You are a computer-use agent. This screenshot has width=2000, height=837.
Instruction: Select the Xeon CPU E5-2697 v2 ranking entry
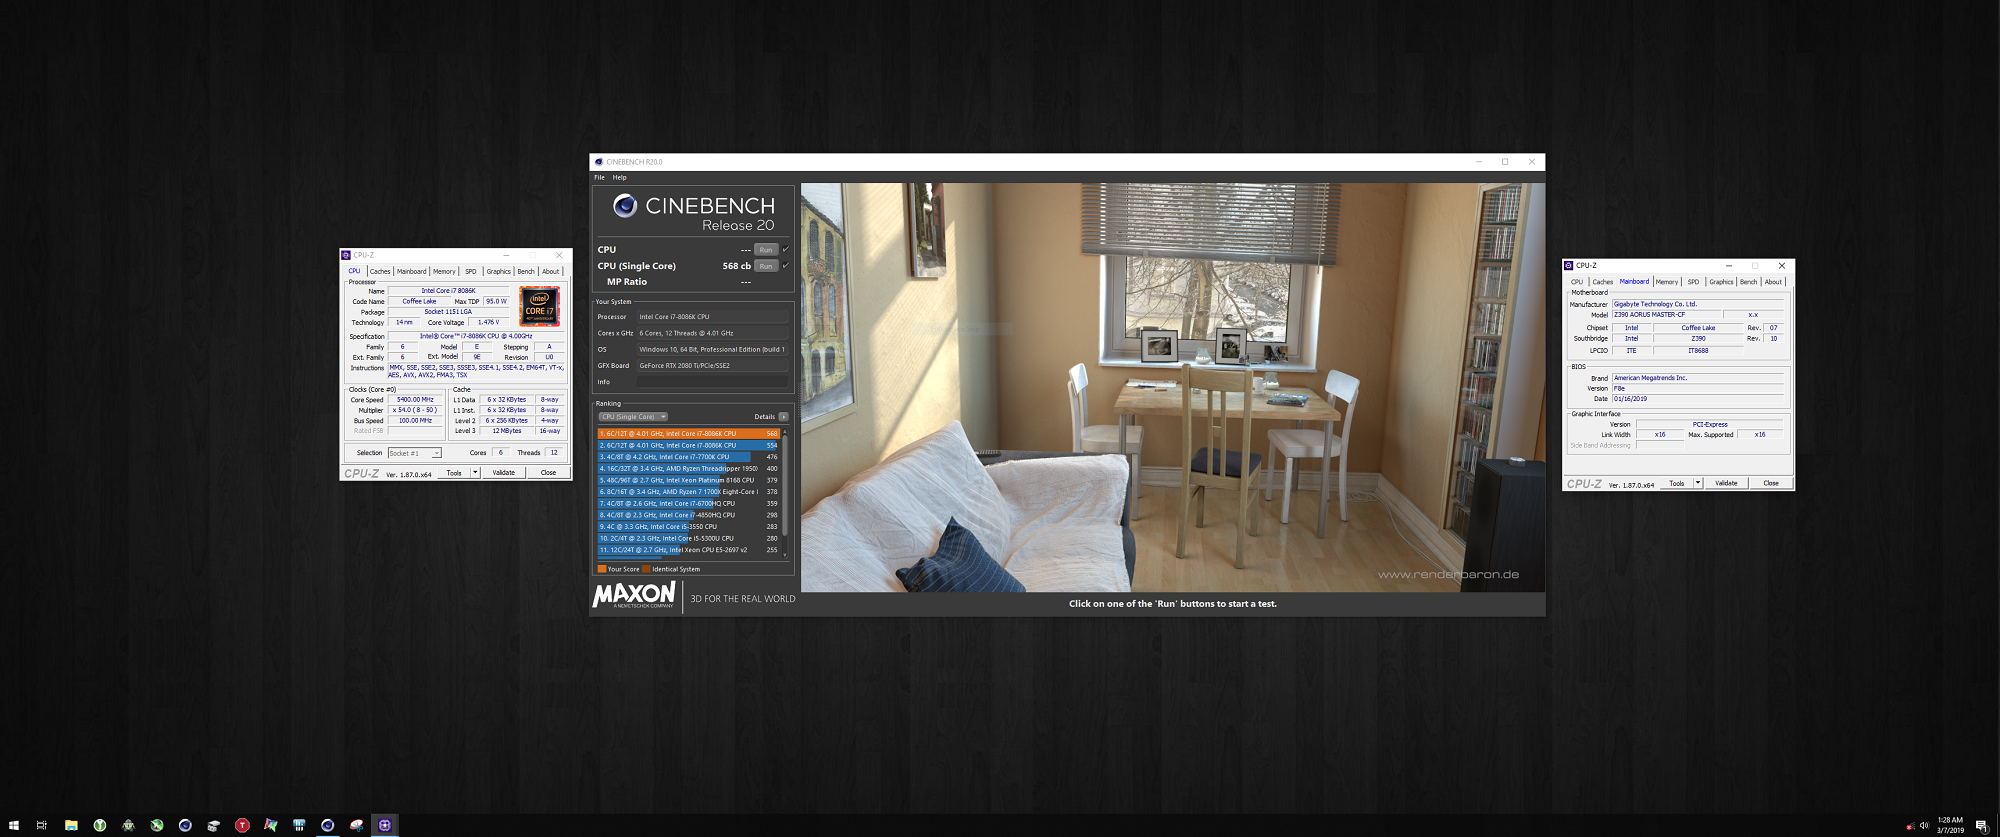(688, 550)
